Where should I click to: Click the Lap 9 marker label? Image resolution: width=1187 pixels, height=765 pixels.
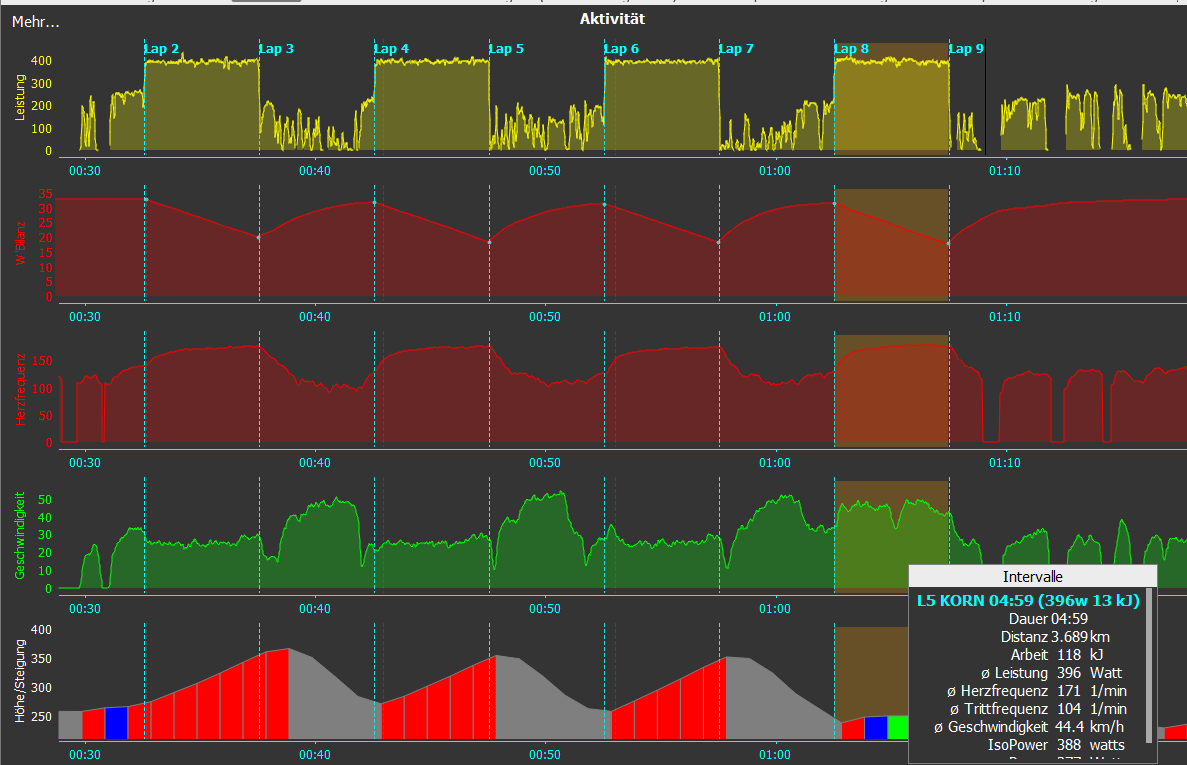point(966,48)
